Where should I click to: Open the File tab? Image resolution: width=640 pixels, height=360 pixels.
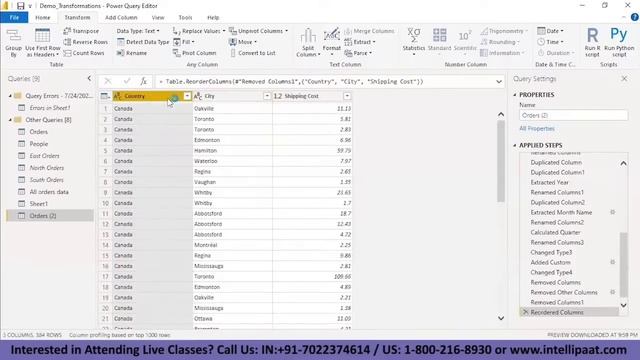pos(14,18)
